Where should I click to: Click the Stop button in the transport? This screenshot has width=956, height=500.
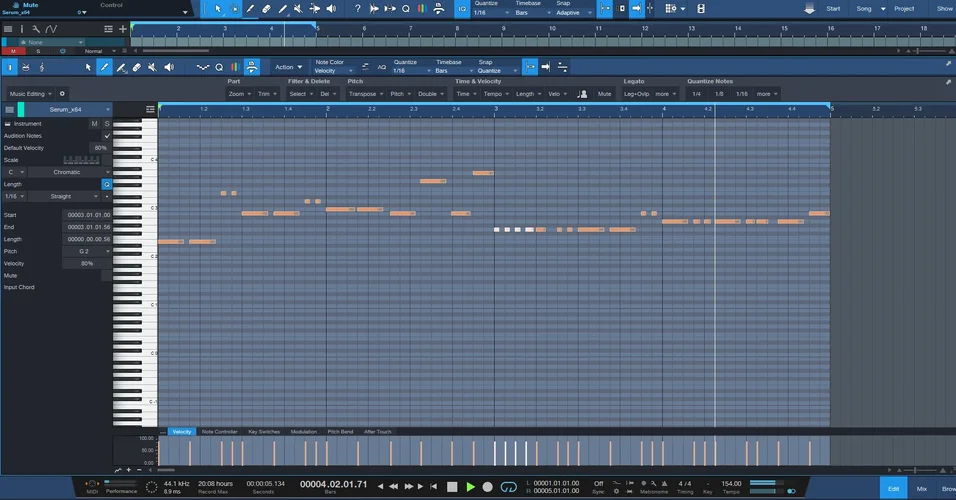pyautogui.click(x=452, y=487)
